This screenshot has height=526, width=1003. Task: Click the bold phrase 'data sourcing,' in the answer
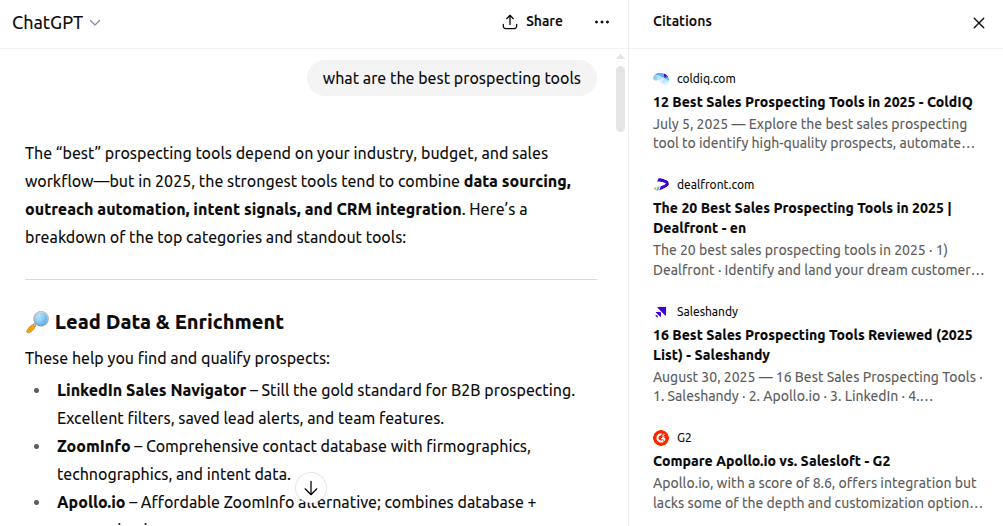[517, 181]
